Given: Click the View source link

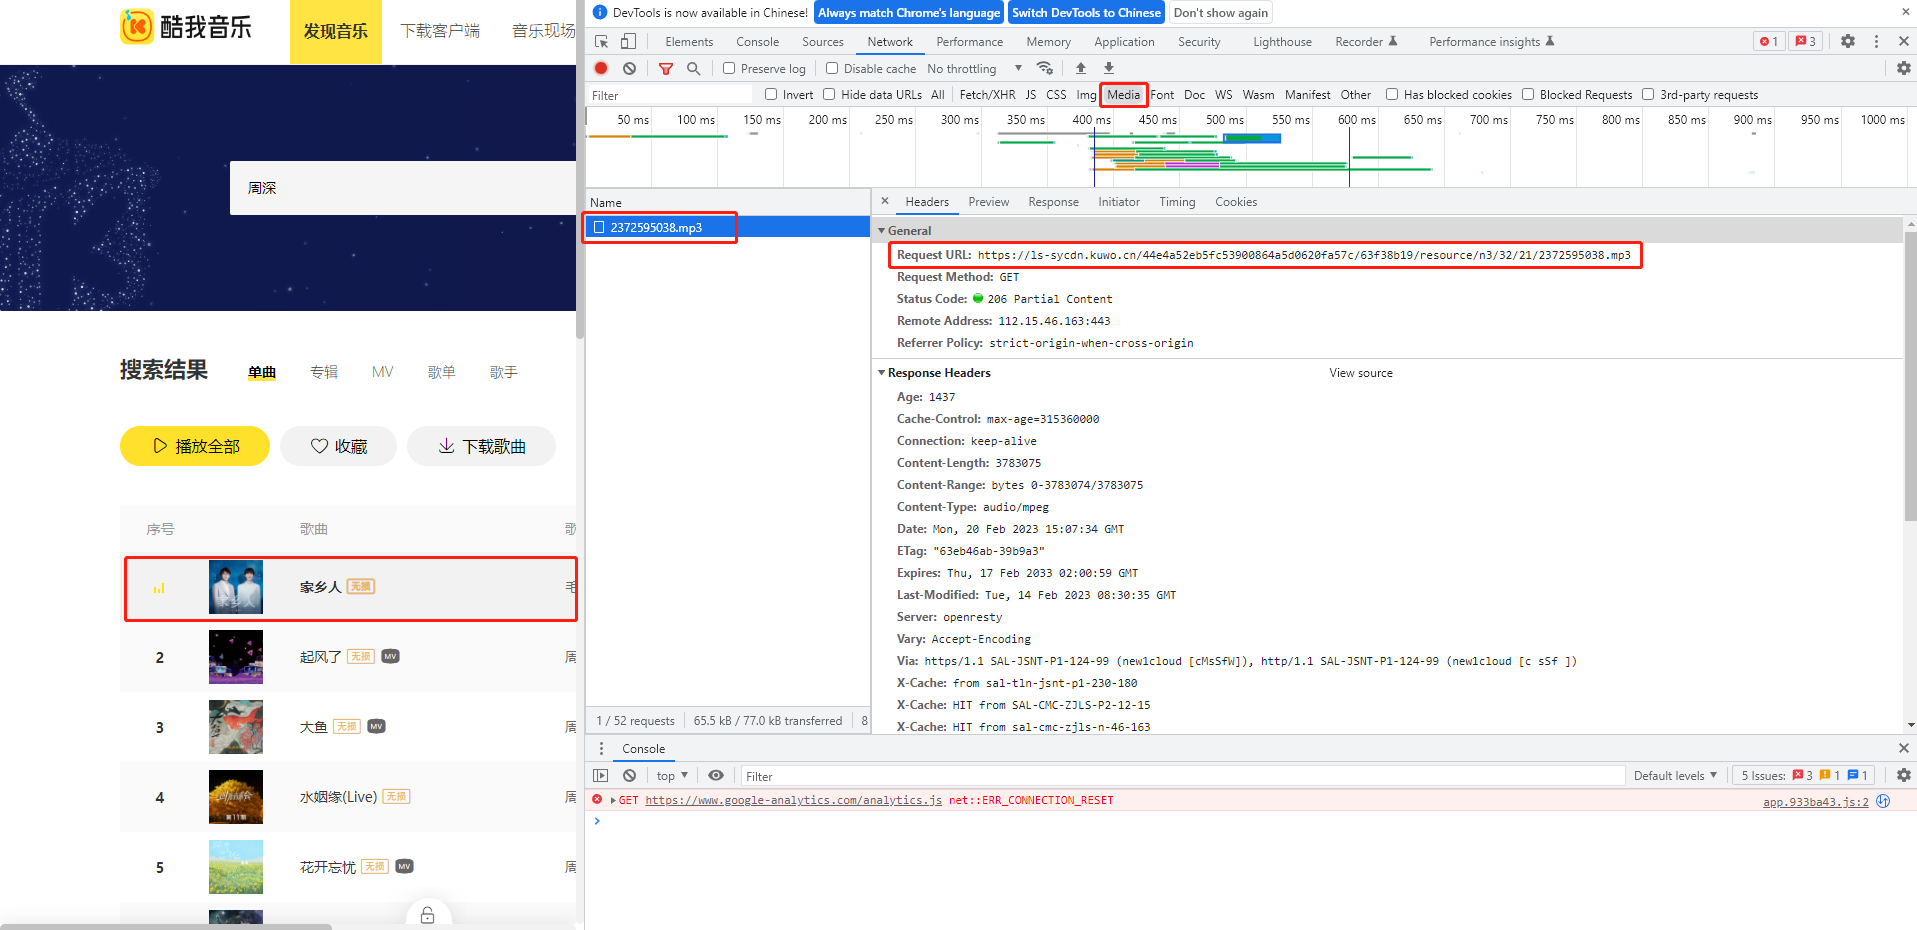Looking at the screenshot, I should tap(1360, 372).
